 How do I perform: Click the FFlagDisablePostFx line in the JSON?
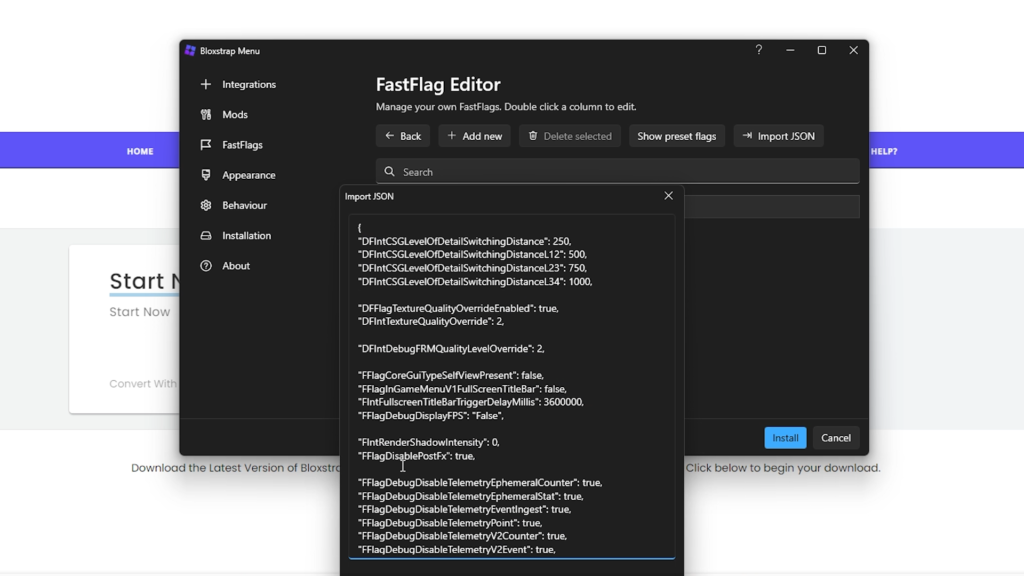[x=417, y=456]
